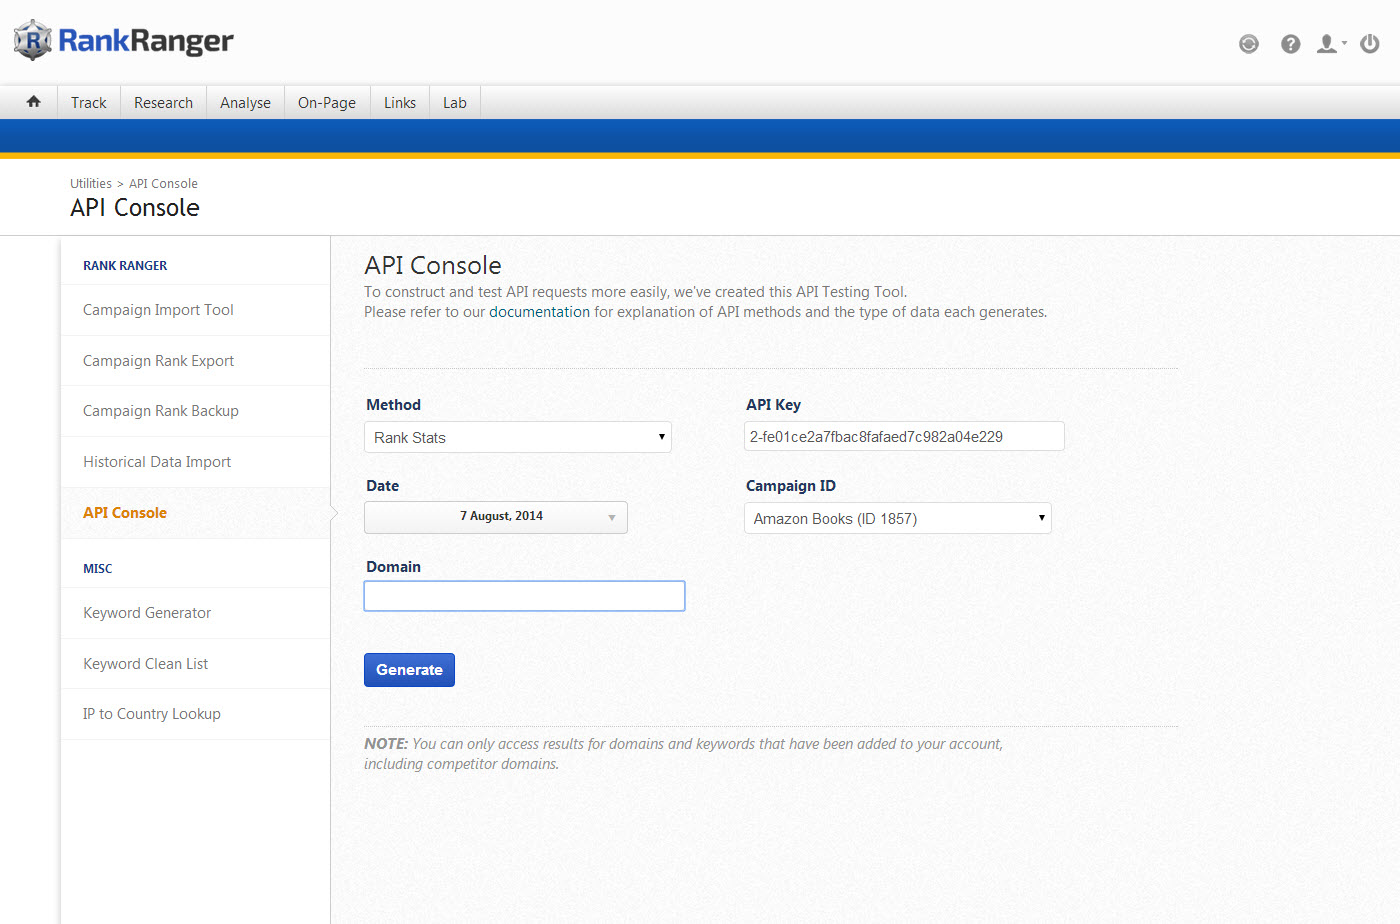This screenshot has height=924, width=1400.
Task: Open the Research menu
Action: tap(163, 103)
